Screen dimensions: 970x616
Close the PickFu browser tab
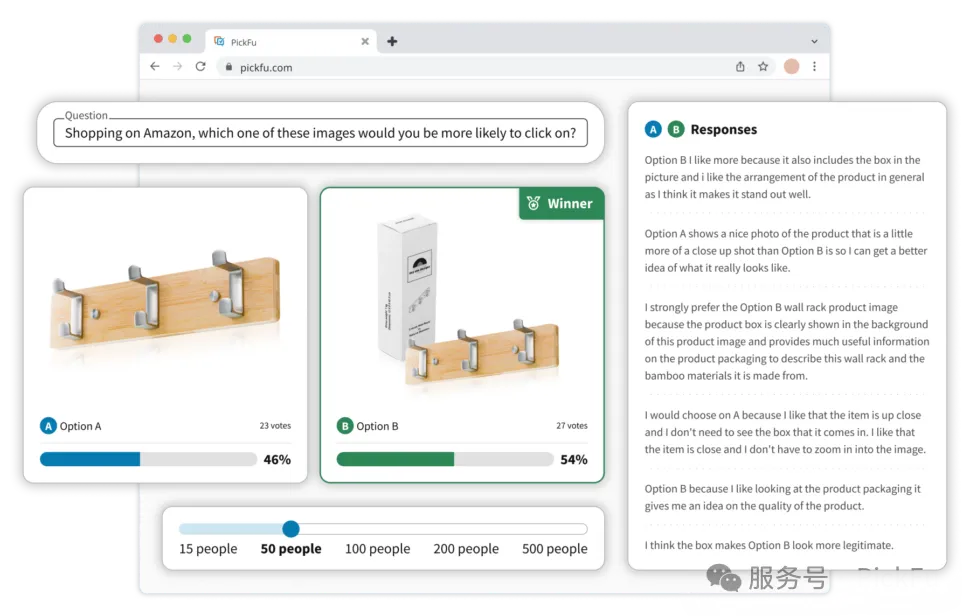click(365, 41)
